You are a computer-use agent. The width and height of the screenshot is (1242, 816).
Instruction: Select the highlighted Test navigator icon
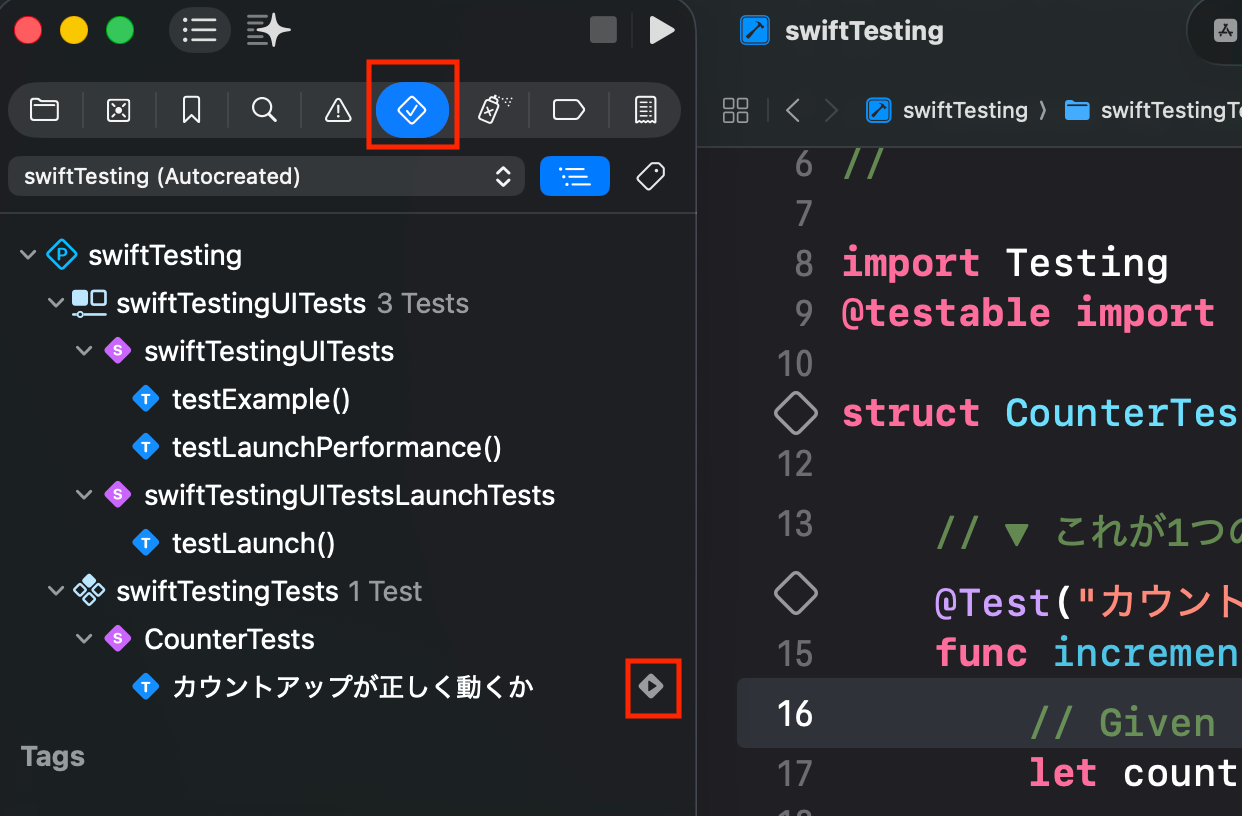413,110
